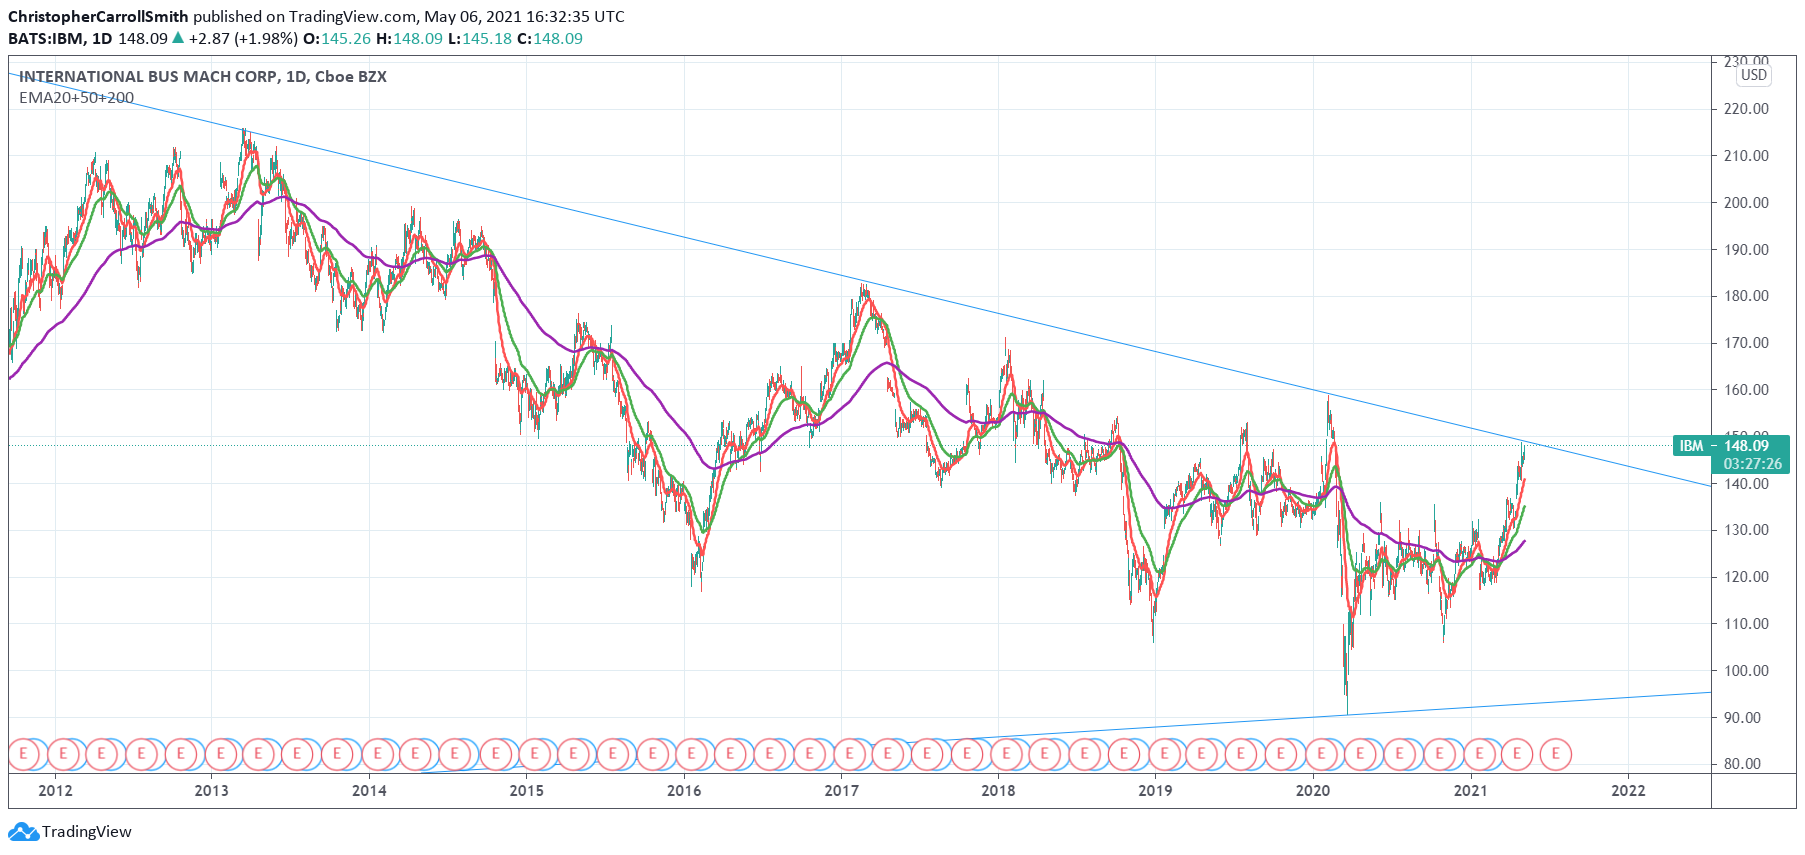Click the 2020 year label on time axis
The image size is (1805, 855).
point(1313,791)
